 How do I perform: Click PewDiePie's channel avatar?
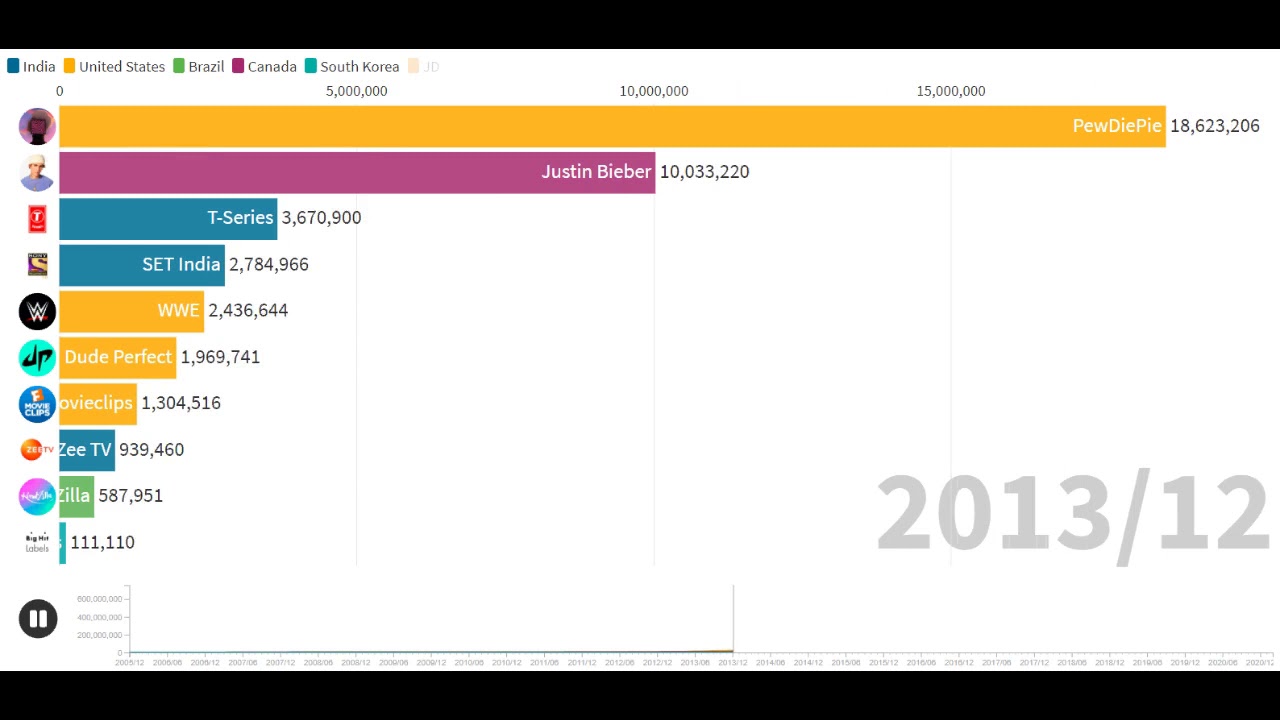click(x=37, y=127)
